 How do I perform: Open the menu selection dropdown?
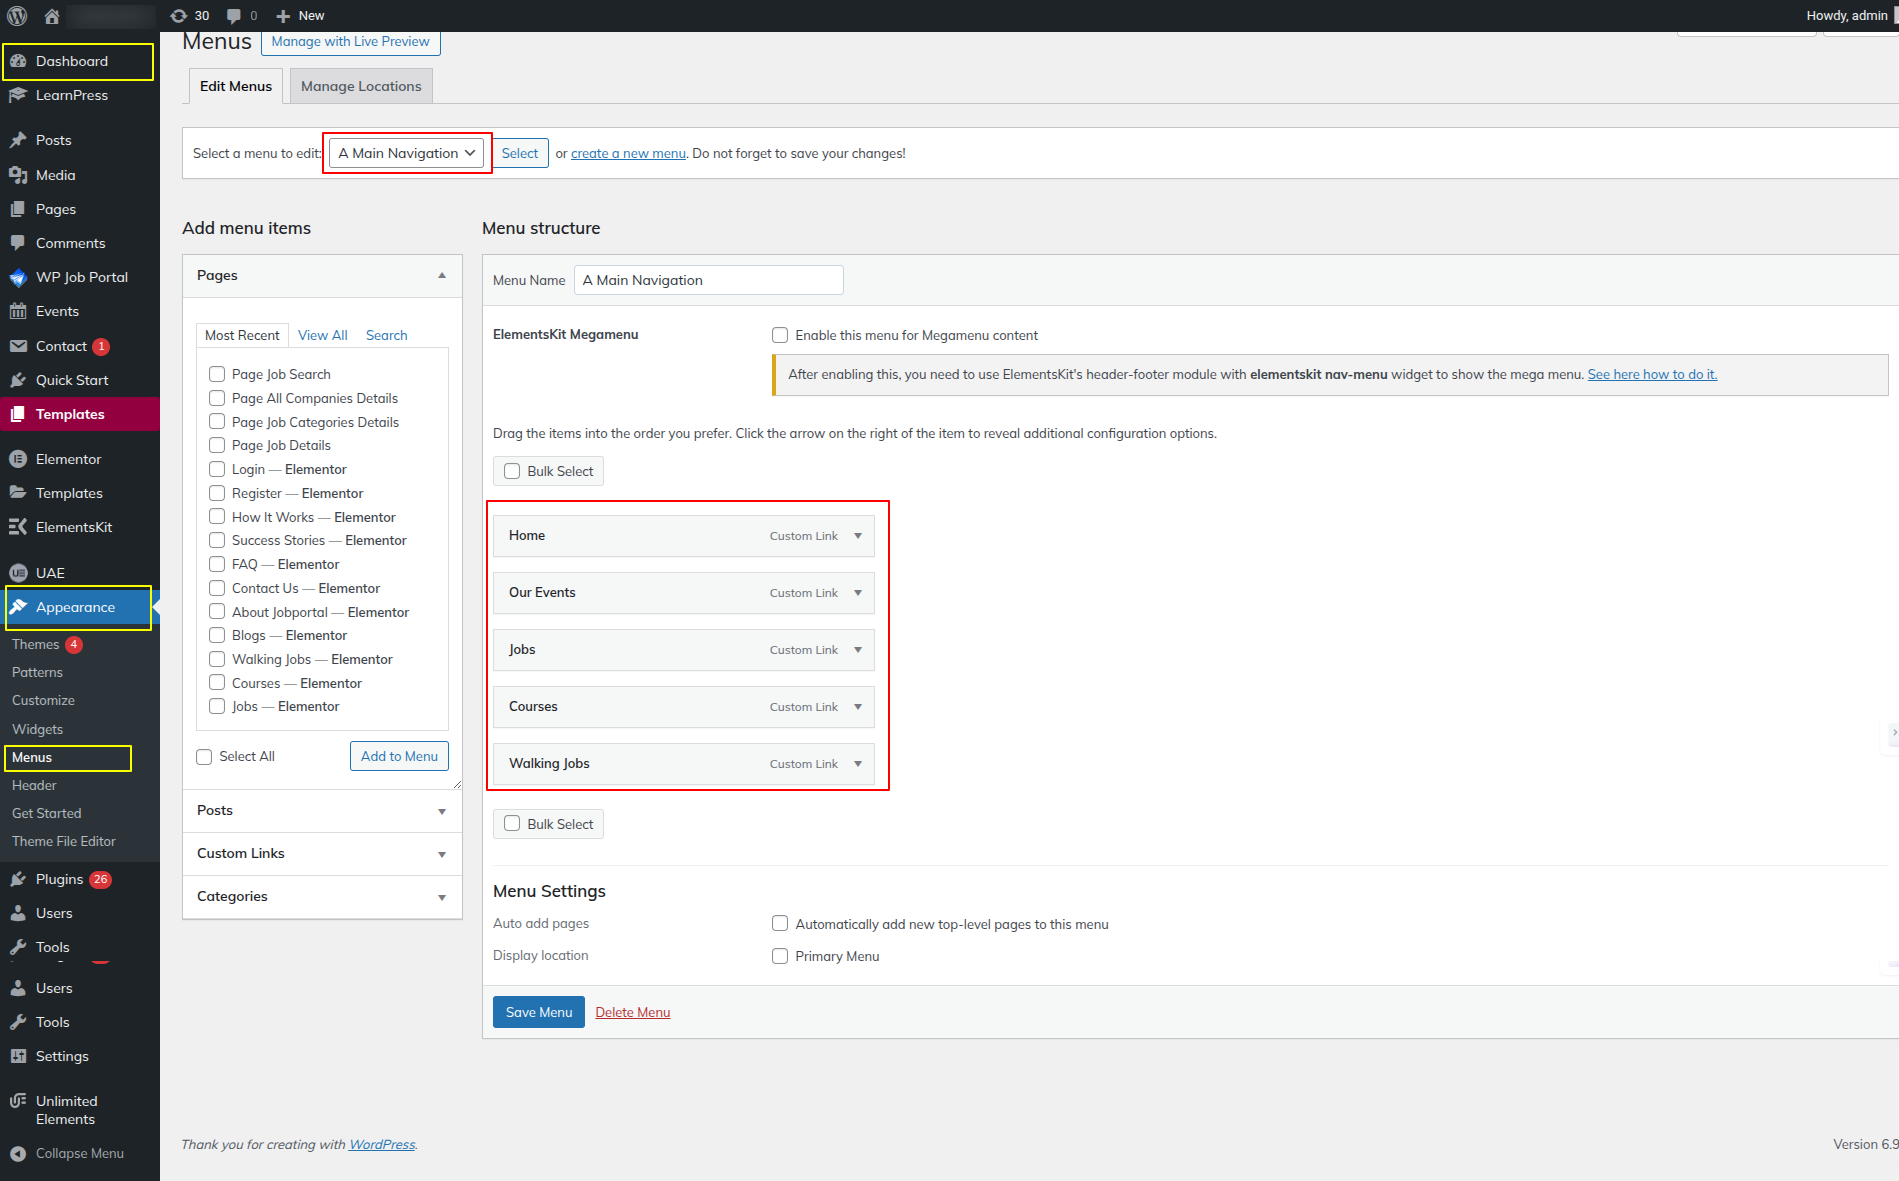[x=406, y=153]
